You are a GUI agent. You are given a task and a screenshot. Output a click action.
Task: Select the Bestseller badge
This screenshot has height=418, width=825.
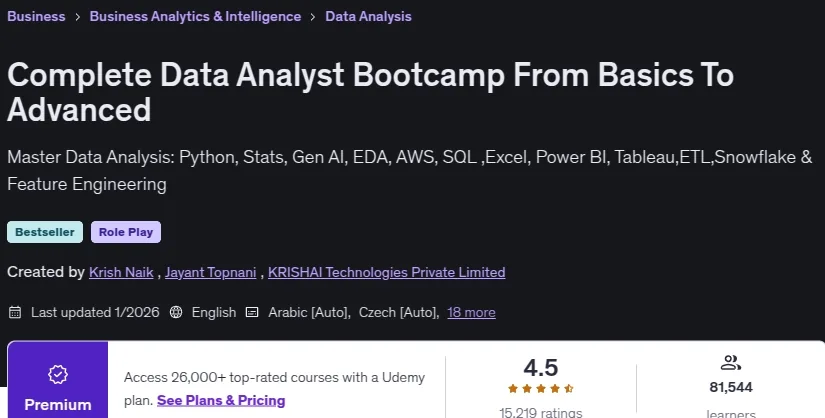tap(45, 232)
